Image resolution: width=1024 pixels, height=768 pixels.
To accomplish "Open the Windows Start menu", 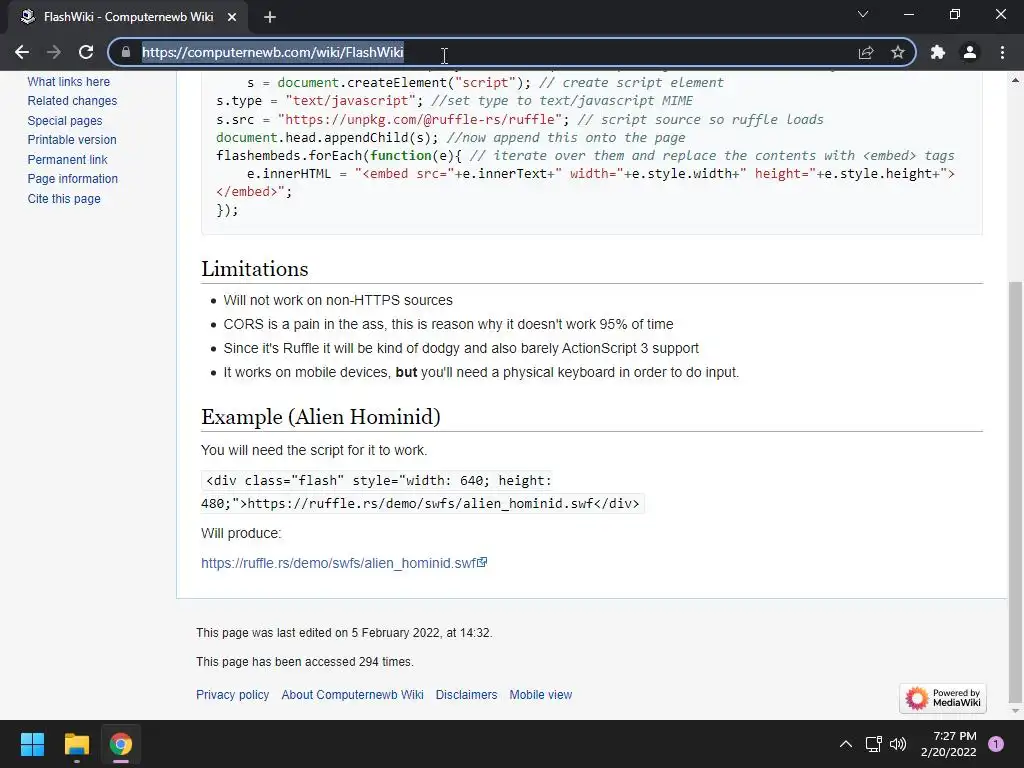I will [32, 744].
